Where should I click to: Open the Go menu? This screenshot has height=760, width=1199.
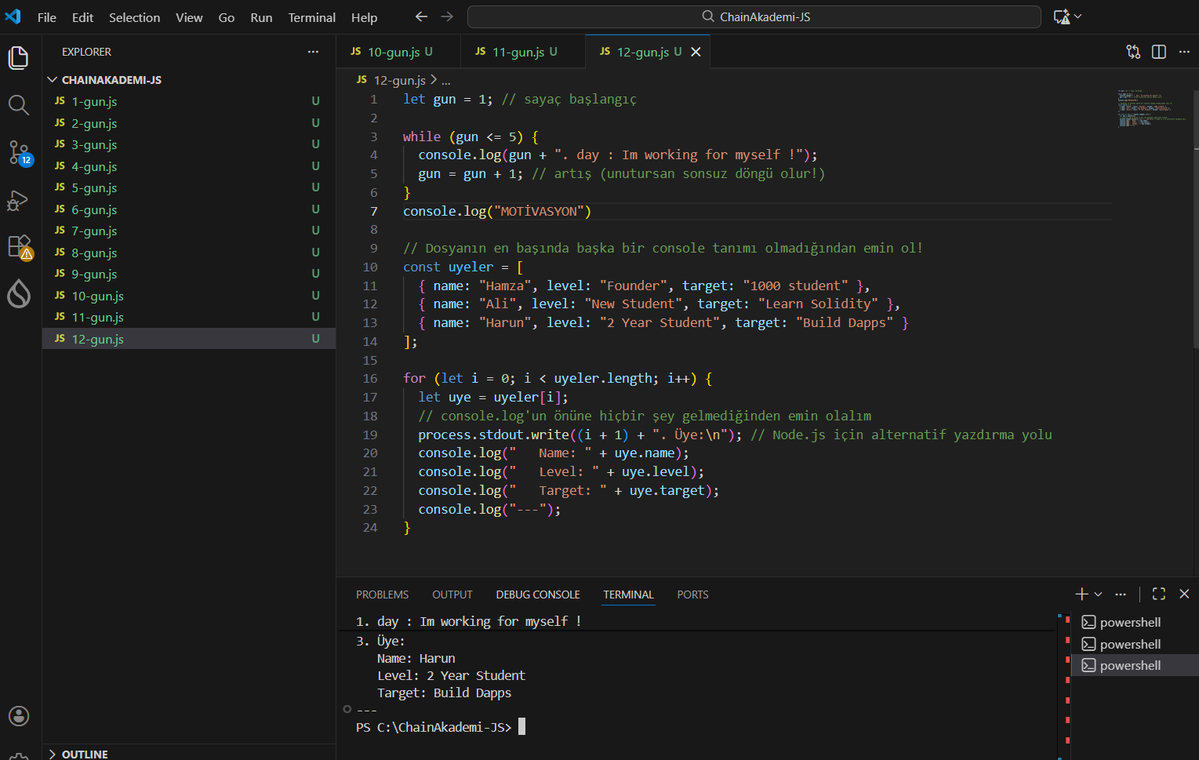pyautogui.click(x=226, y=17)
